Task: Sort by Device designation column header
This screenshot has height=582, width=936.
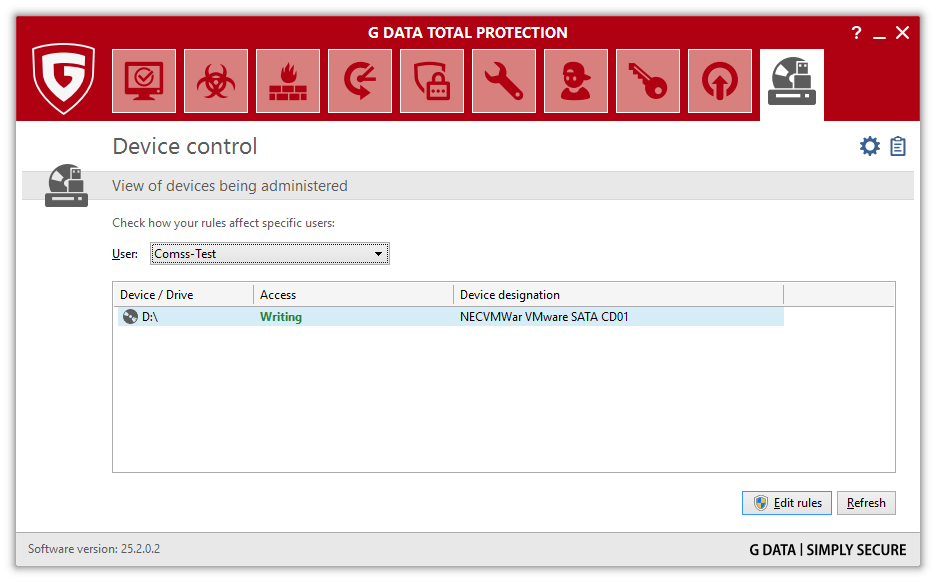Action: 618,295
